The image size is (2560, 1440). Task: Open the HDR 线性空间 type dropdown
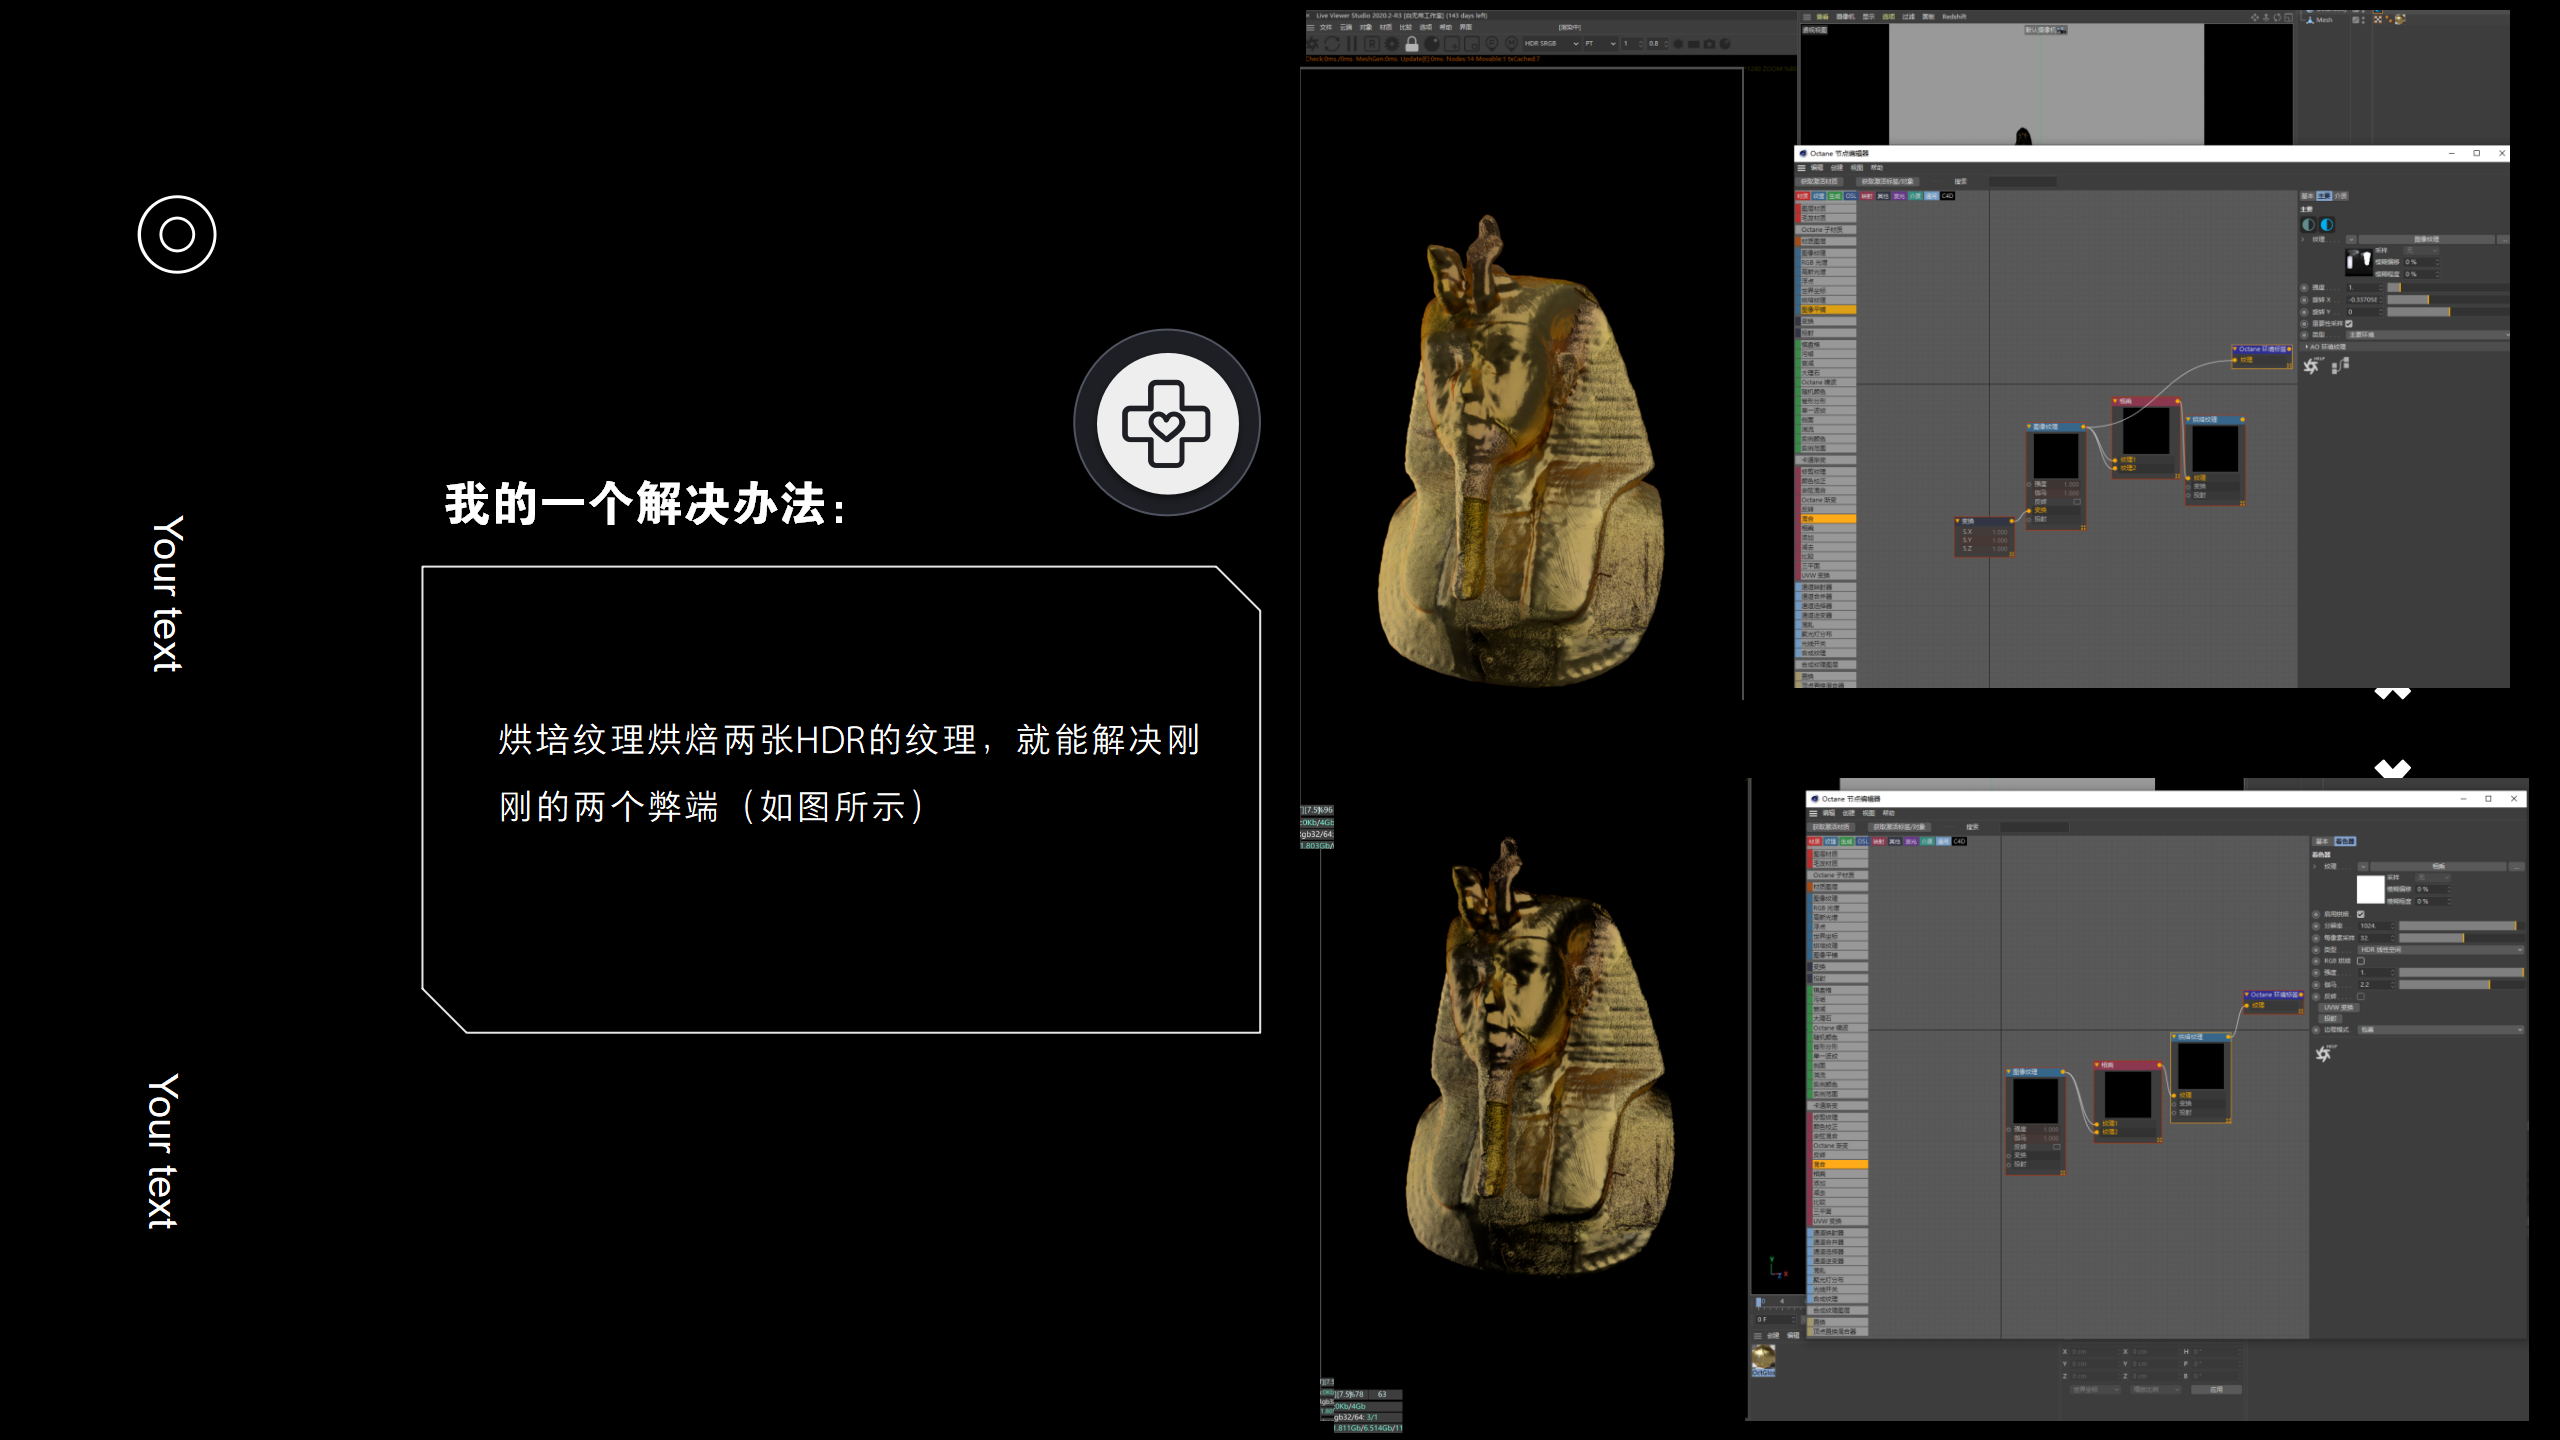(x=2440, y=950)
